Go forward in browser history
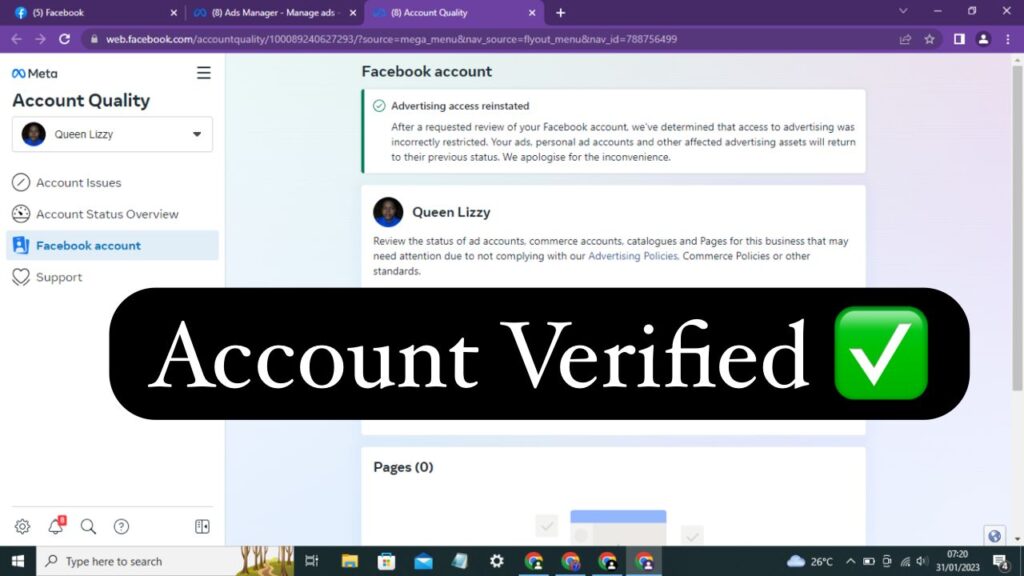This screenshot has height=576, width=1024. [40, 39]
